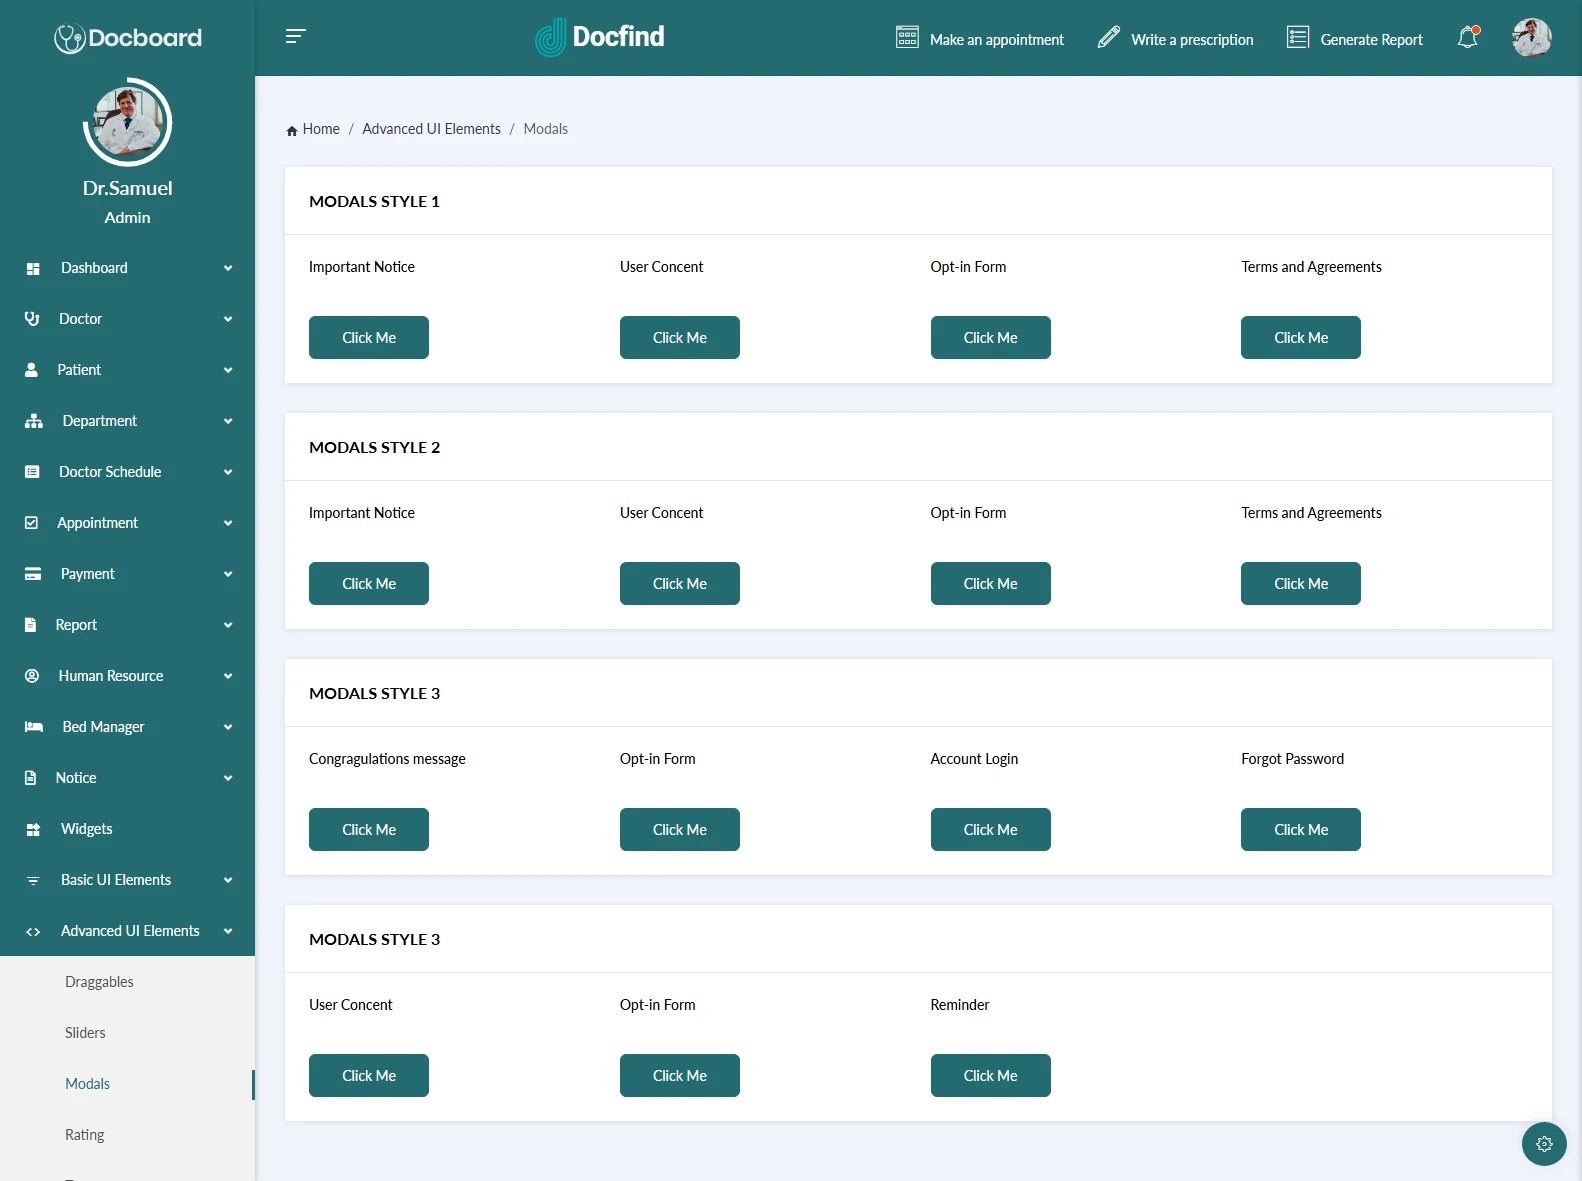Expand the Bed Manager dropdown arrow
Screen dimensions: 1582x1181
[228, 727]
